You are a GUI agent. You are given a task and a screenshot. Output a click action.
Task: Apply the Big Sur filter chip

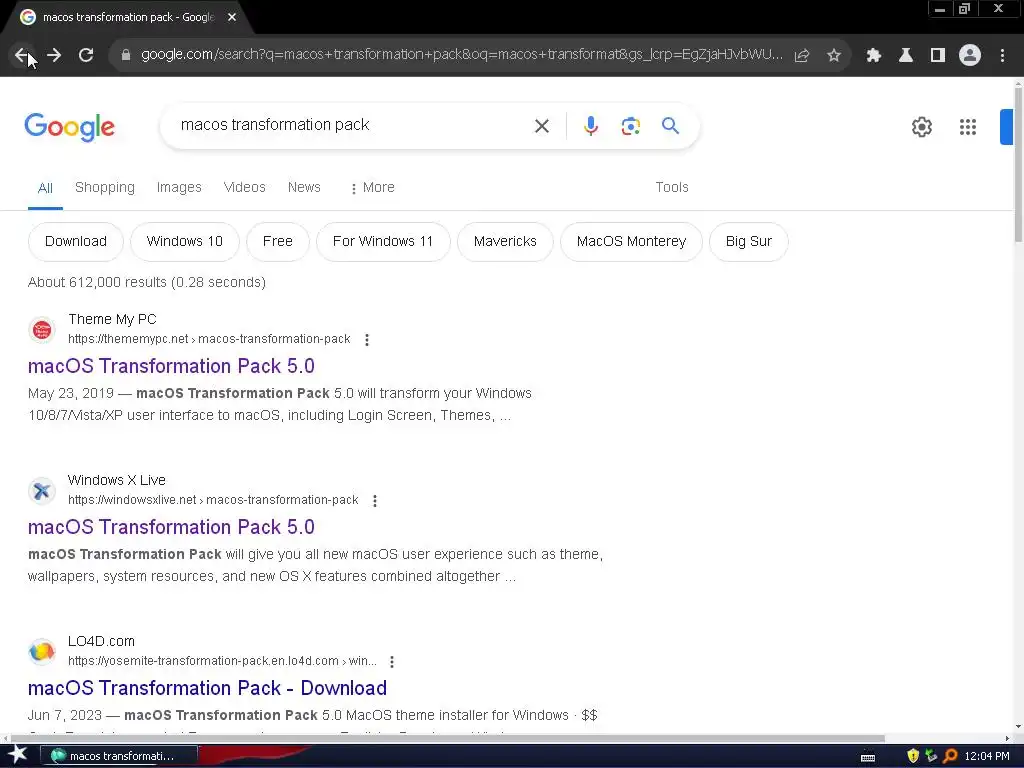click(748, 242)
